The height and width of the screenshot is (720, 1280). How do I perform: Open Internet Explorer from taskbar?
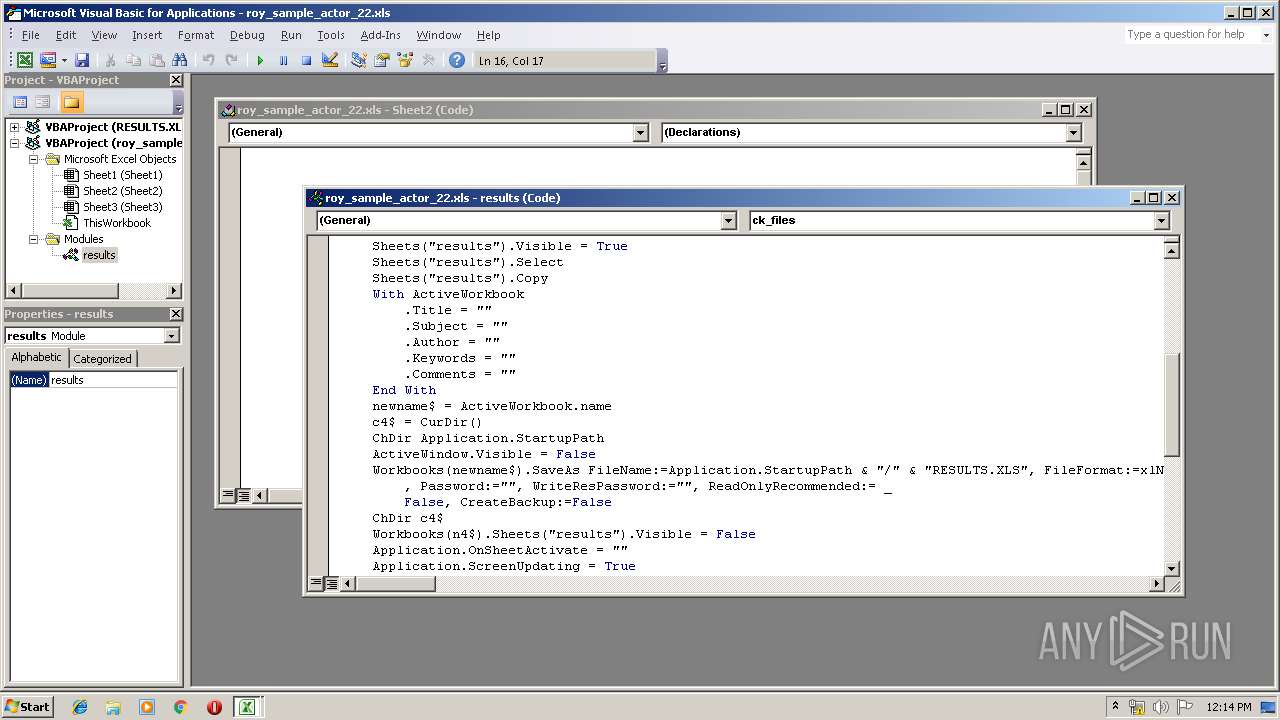(x=80, y=707)
